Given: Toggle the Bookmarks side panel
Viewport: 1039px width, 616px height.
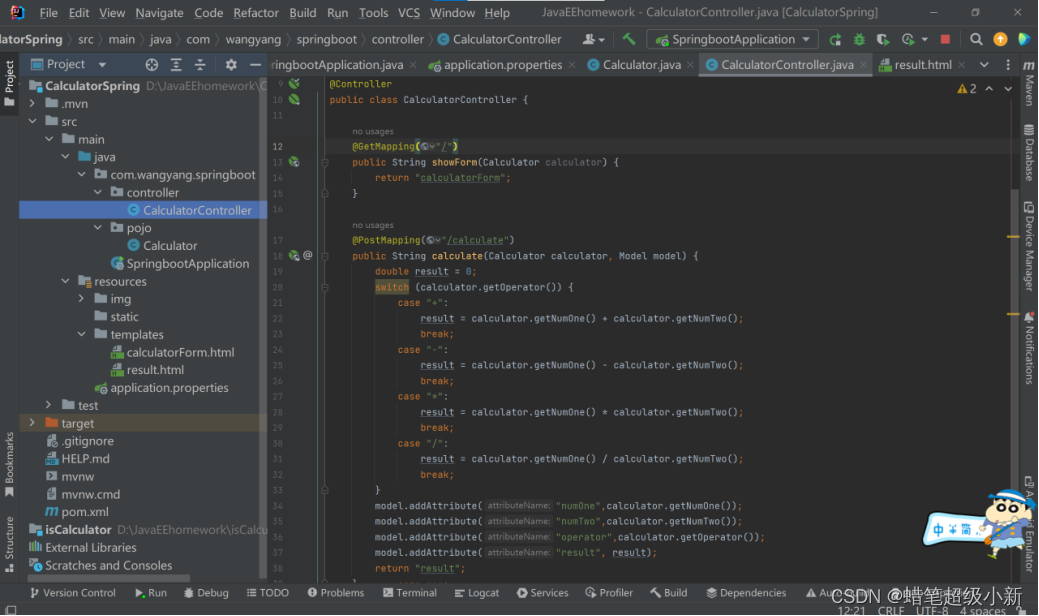Looking at the screenshot, I should click(9, 464).
